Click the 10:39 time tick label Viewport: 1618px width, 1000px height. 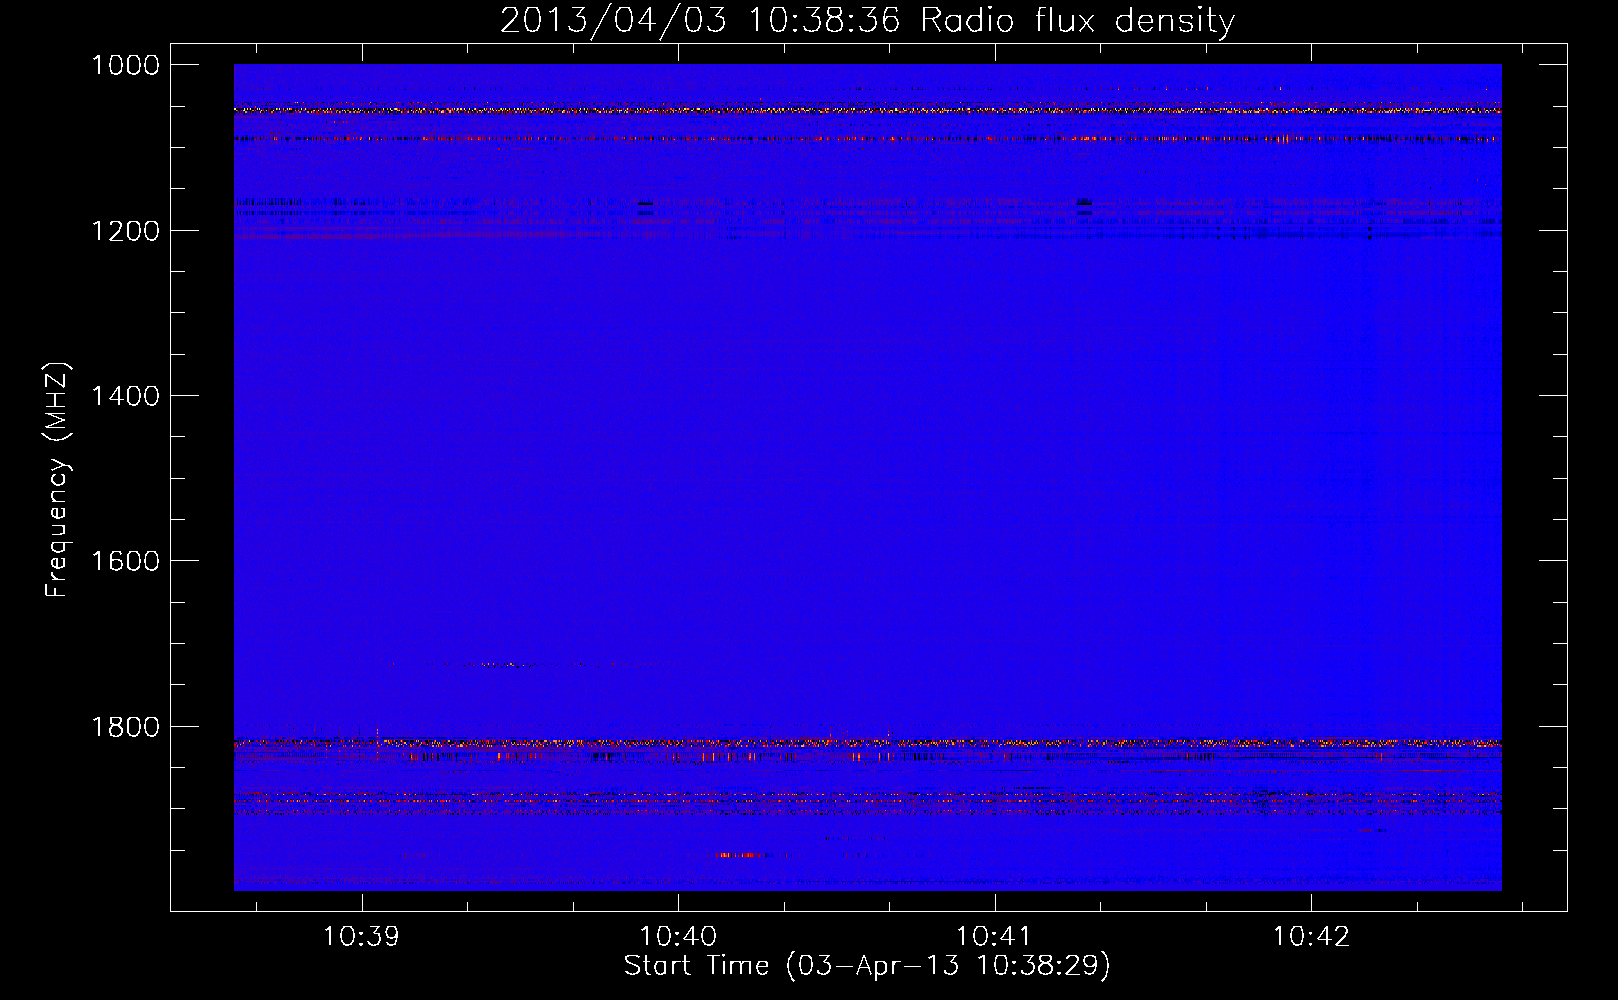[361, 937]
